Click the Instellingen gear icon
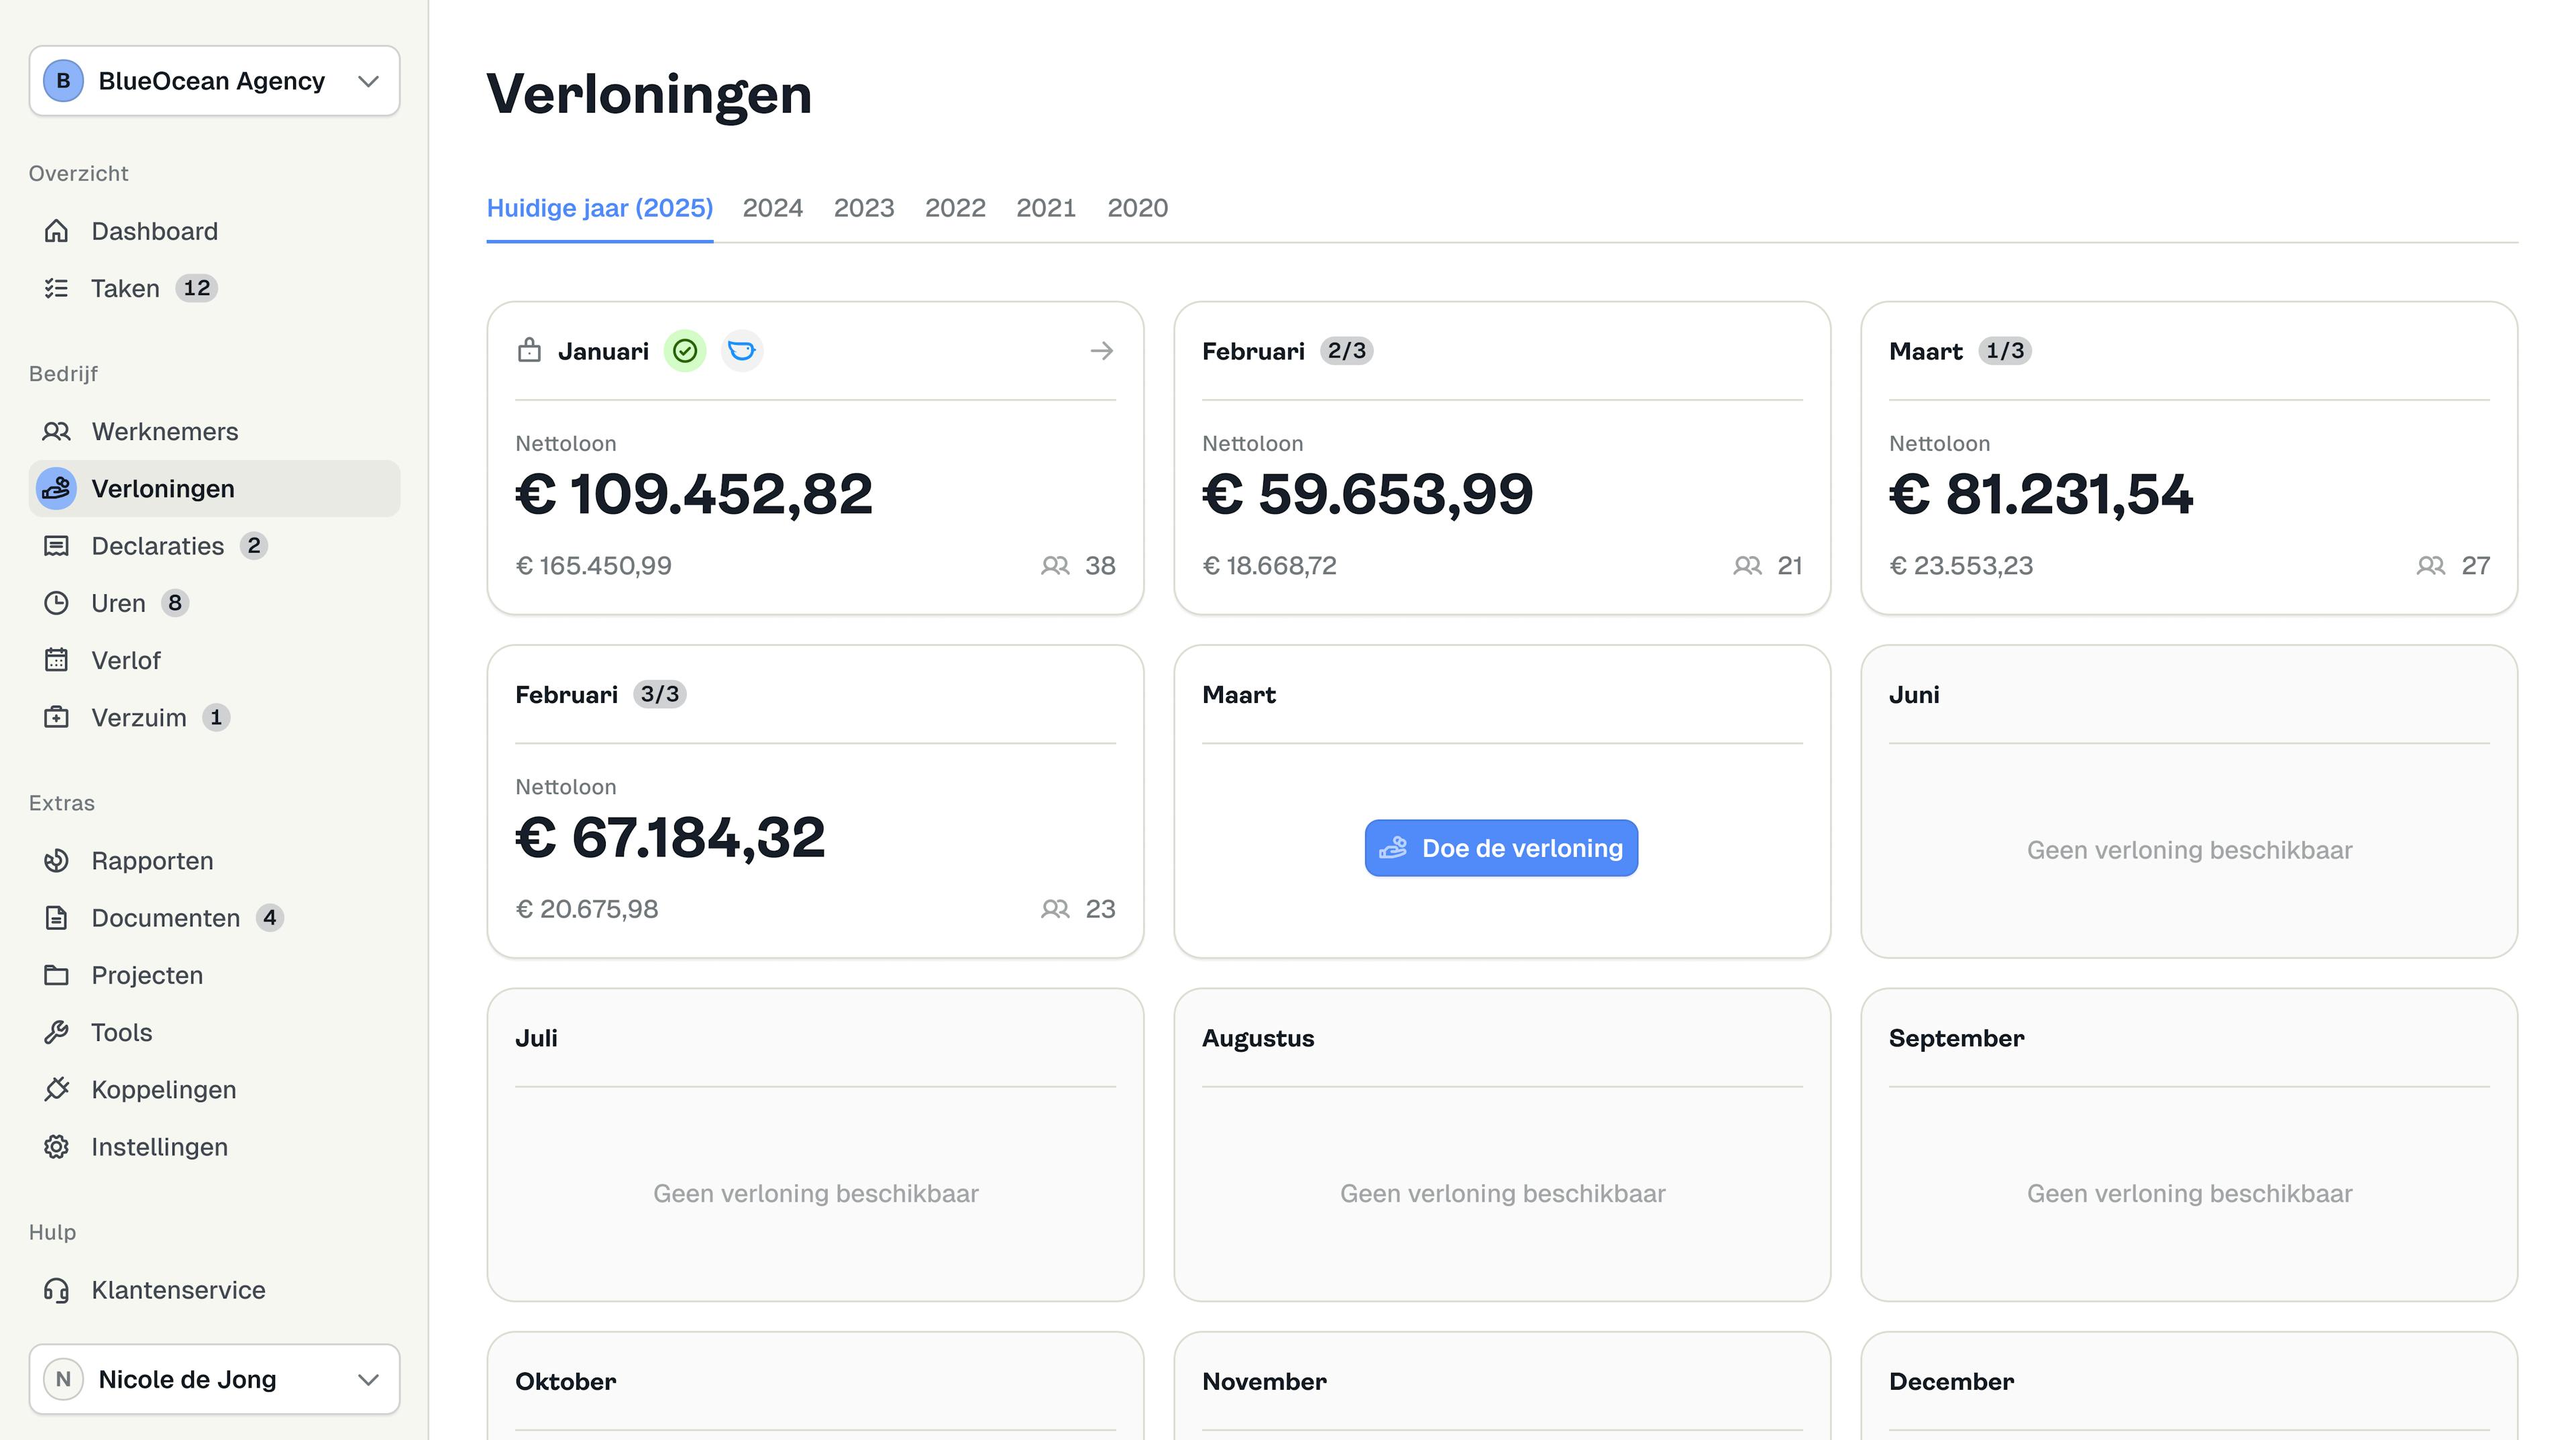 56,1147
